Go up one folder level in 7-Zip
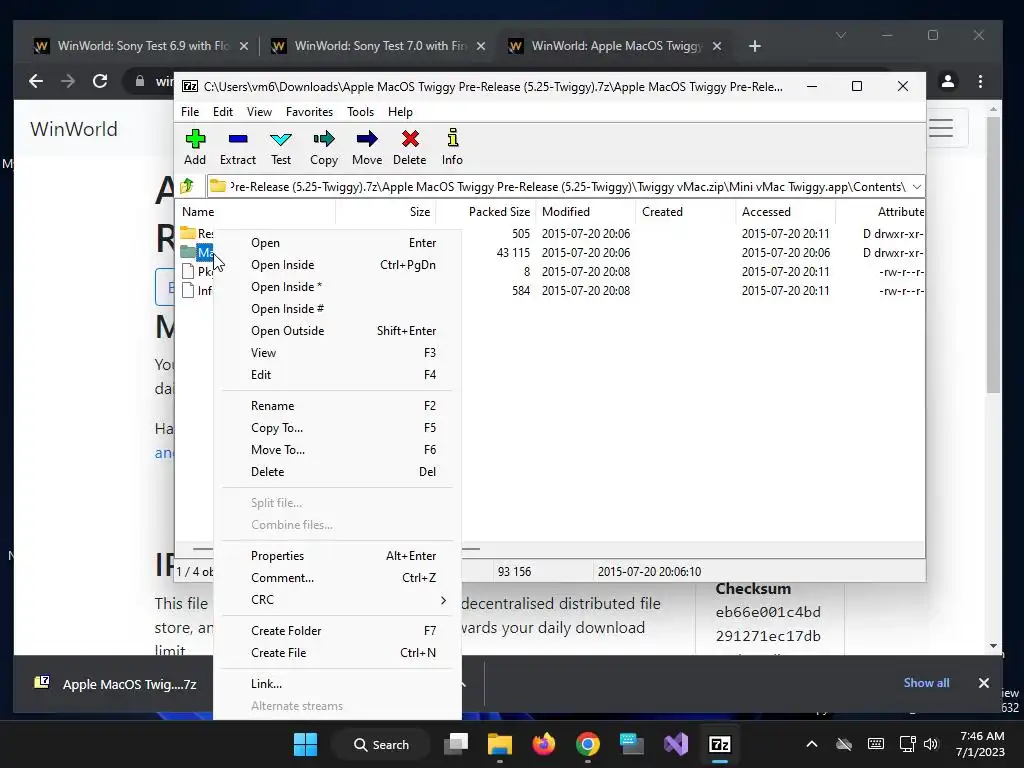This screenshot has width=1024, height=768. click(187, 187)
